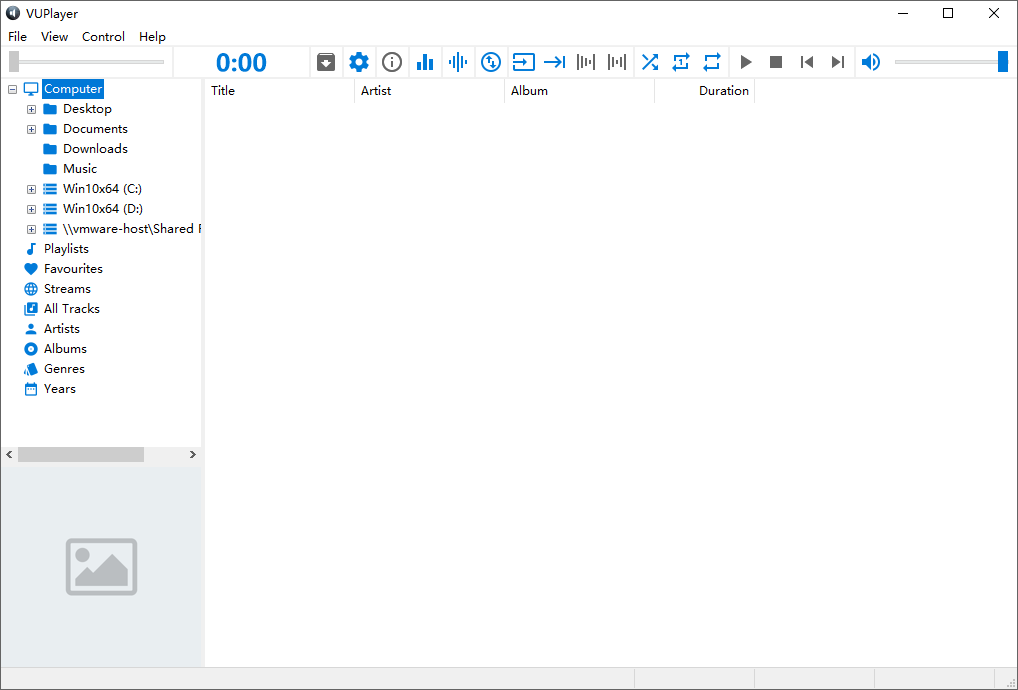Toggle shuffle/random play mode
Viewport: 1018px width, 690px height.
[650, 62]
